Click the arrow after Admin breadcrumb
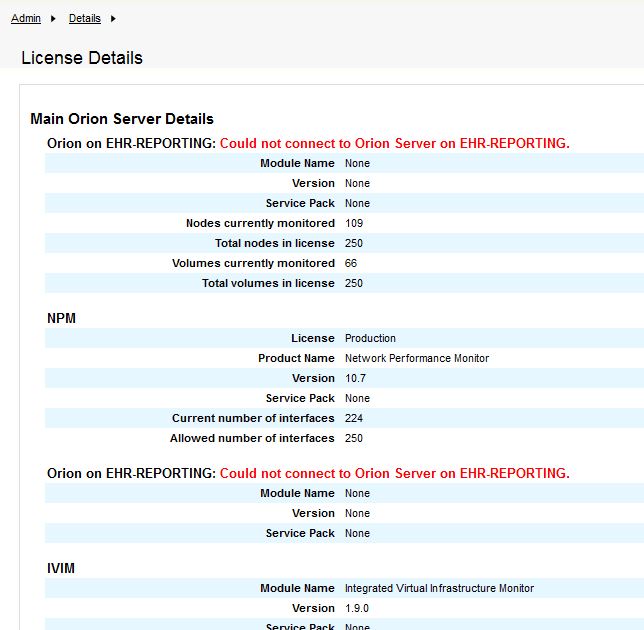 (x=53, y=18)
